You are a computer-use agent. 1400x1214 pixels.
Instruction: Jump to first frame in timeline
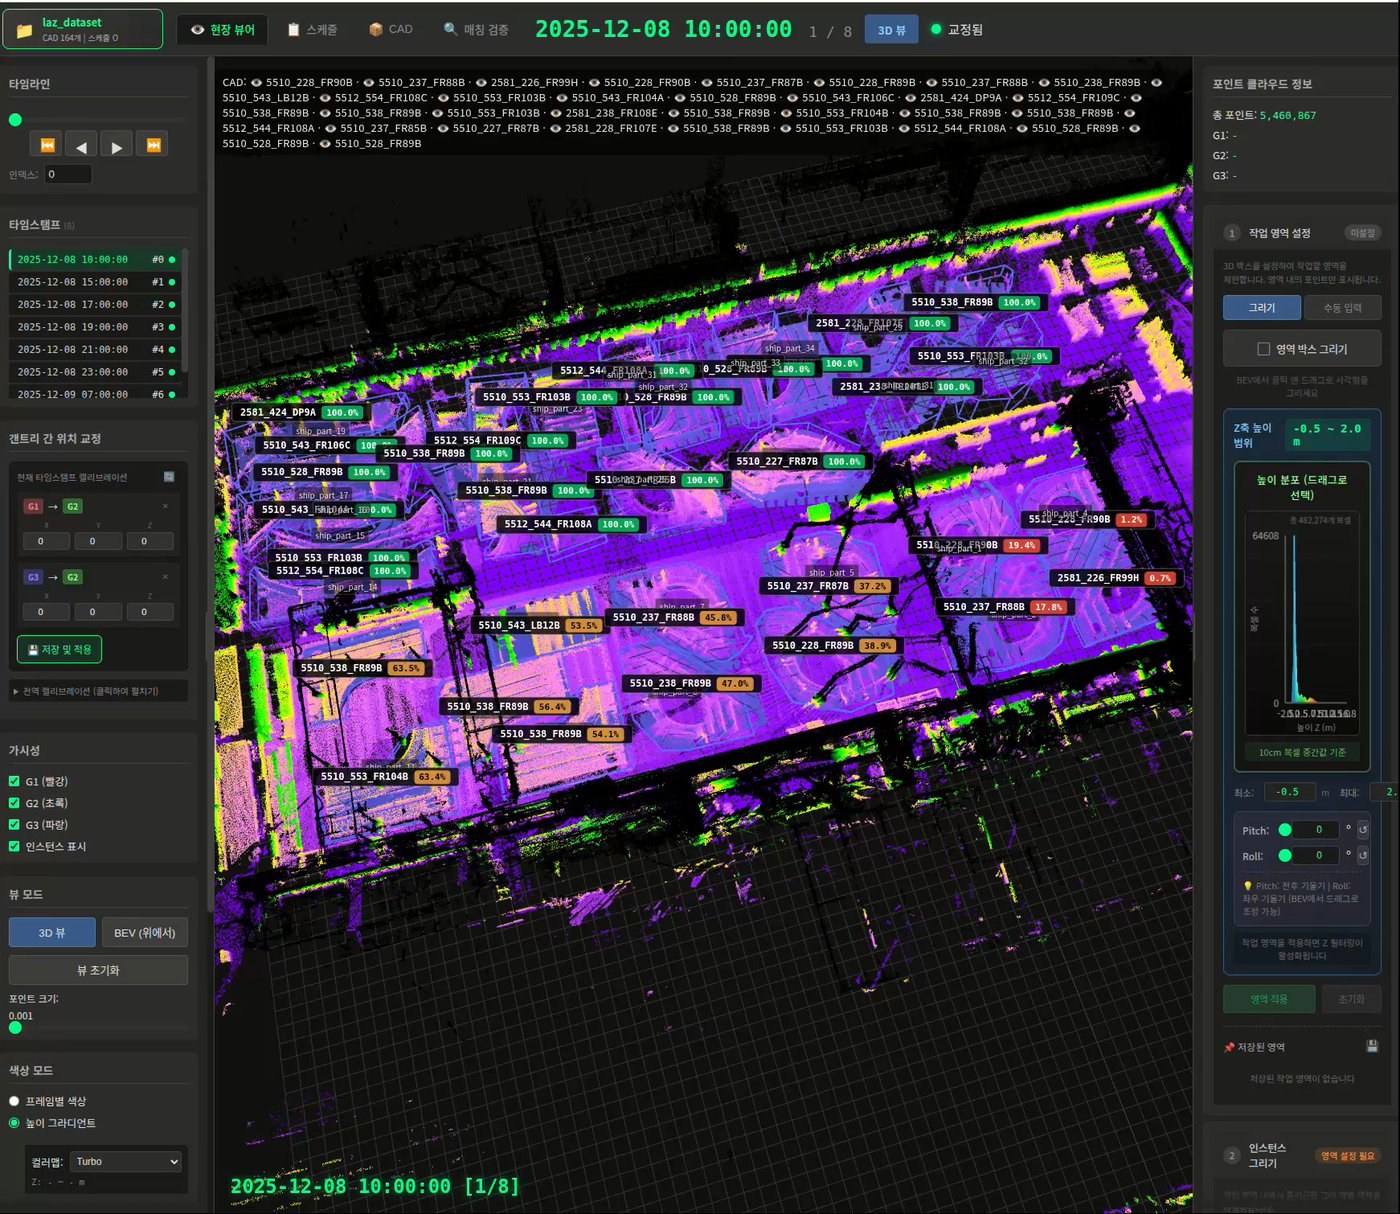click(x=47, y=145)
